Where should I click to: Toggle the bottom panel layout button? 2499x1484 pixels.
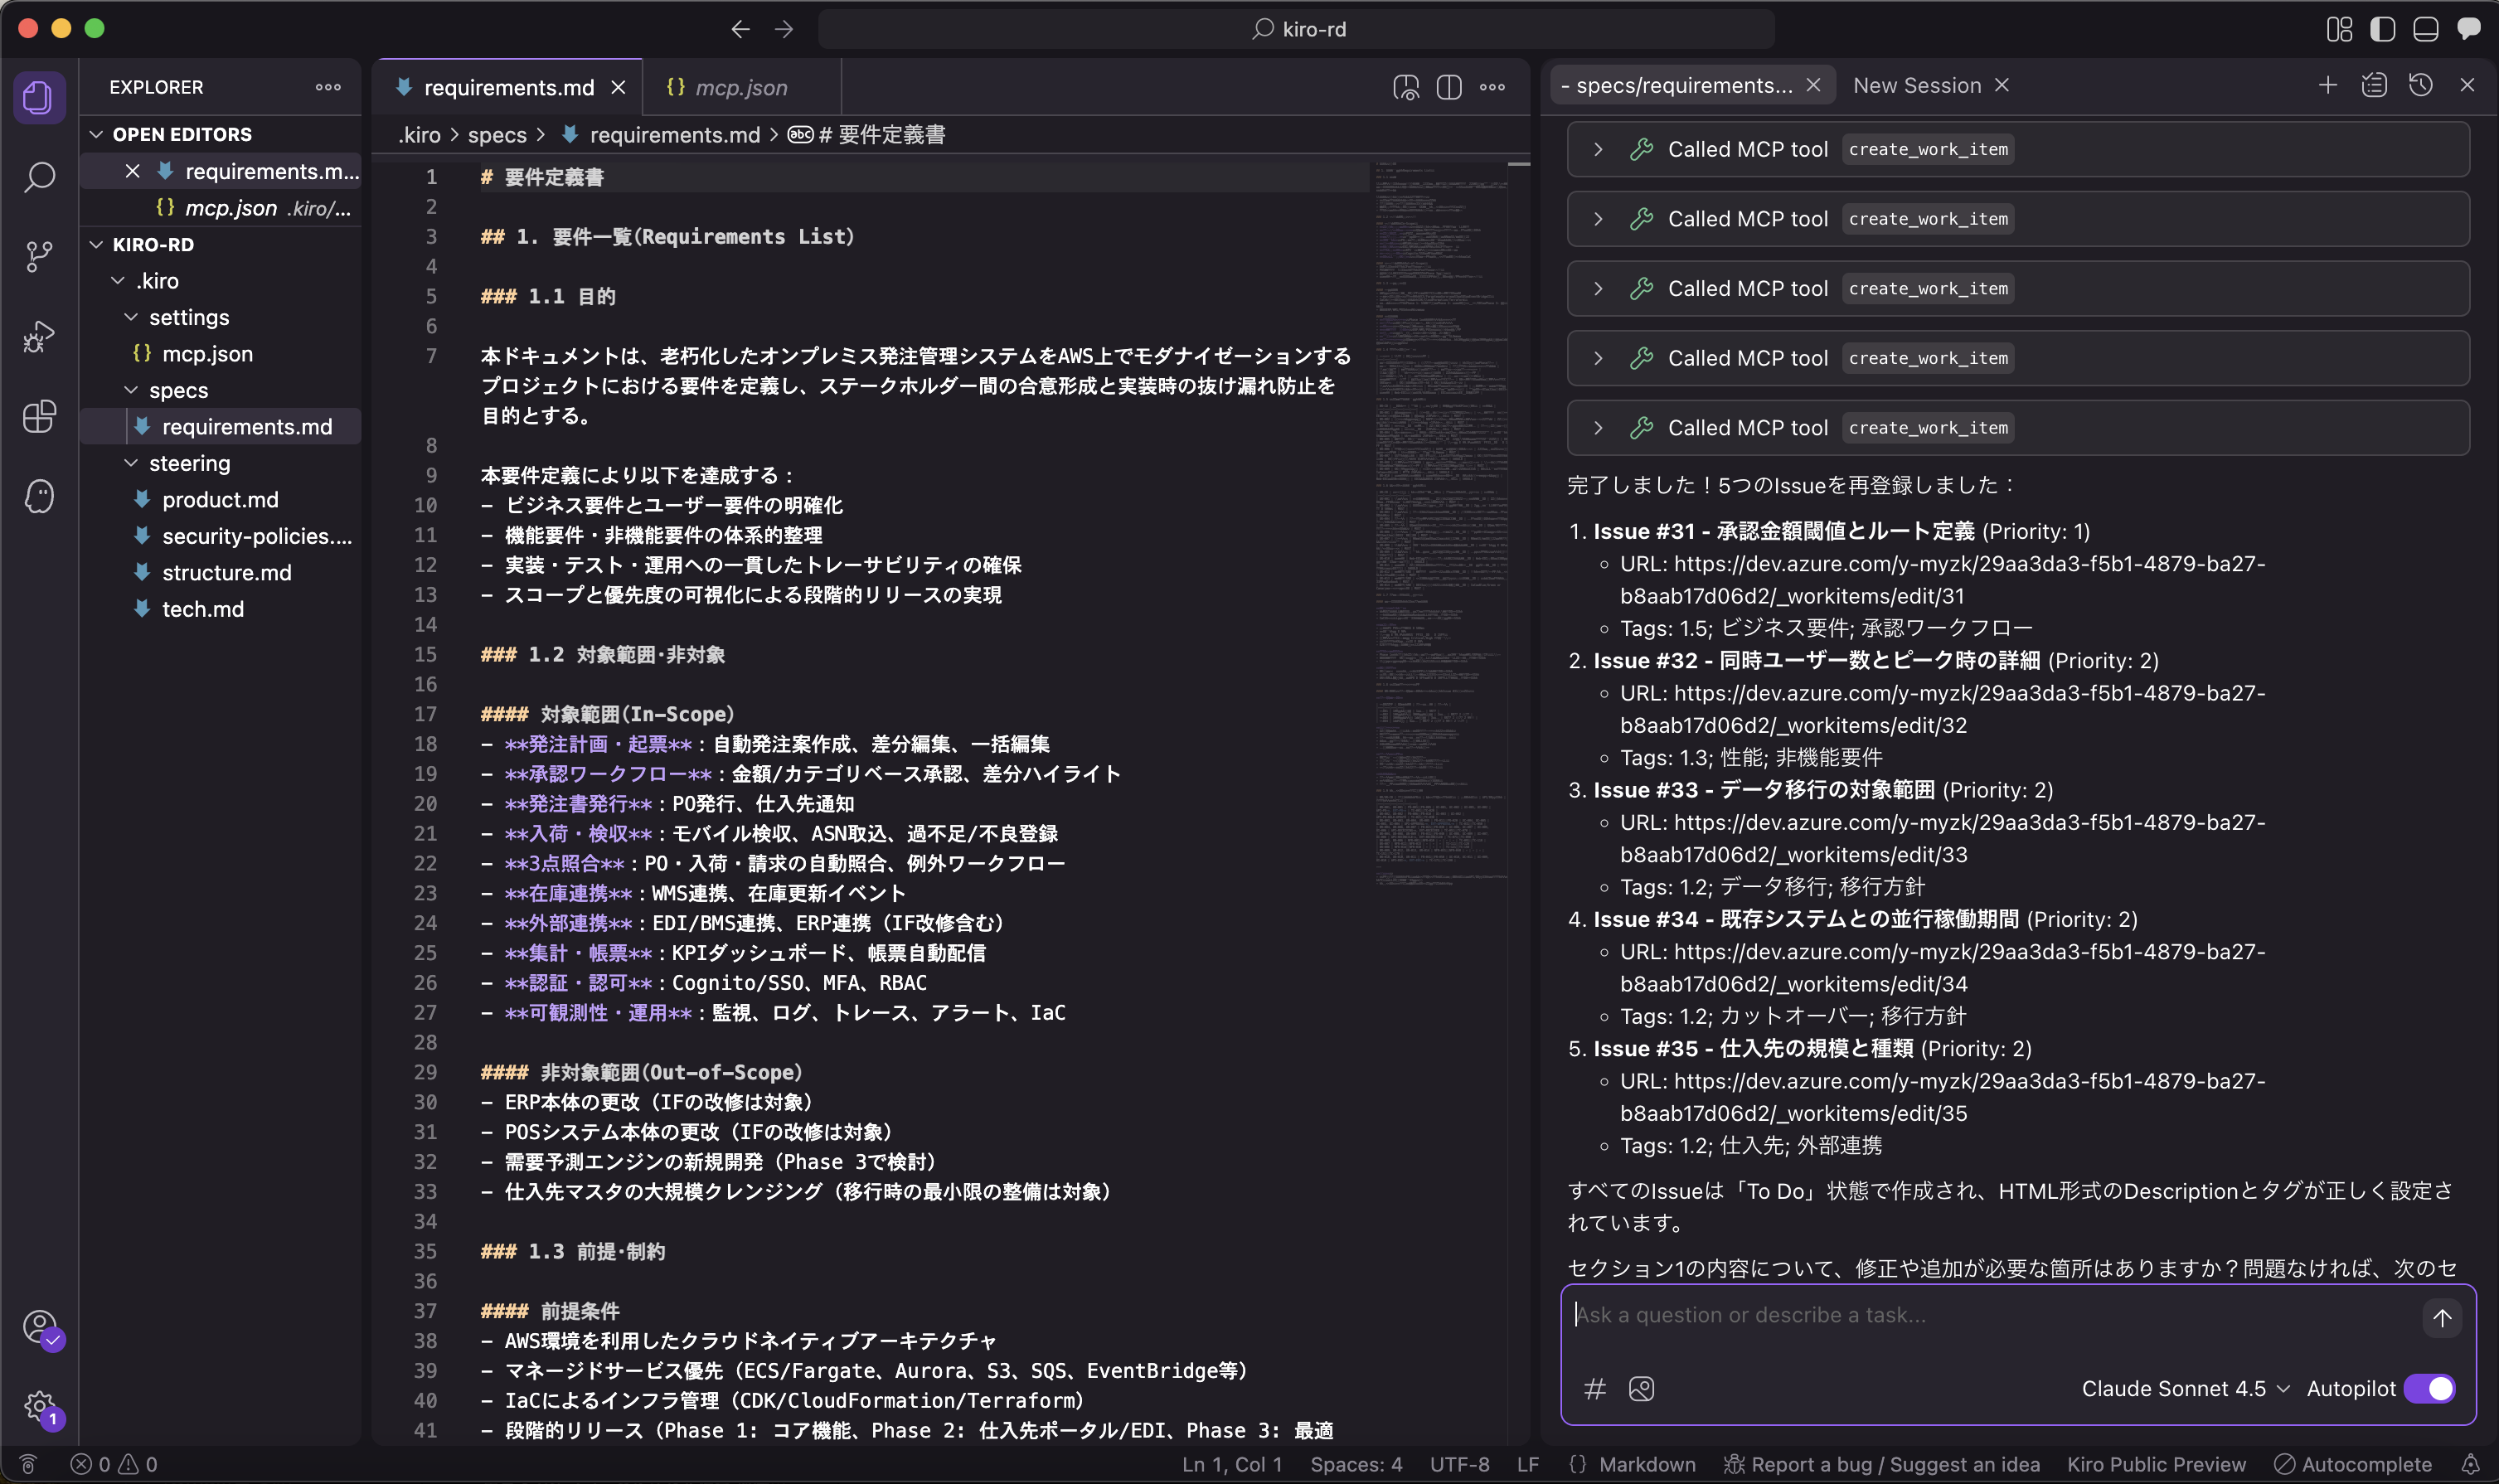pyautogui.click(x=2425, y=29)
